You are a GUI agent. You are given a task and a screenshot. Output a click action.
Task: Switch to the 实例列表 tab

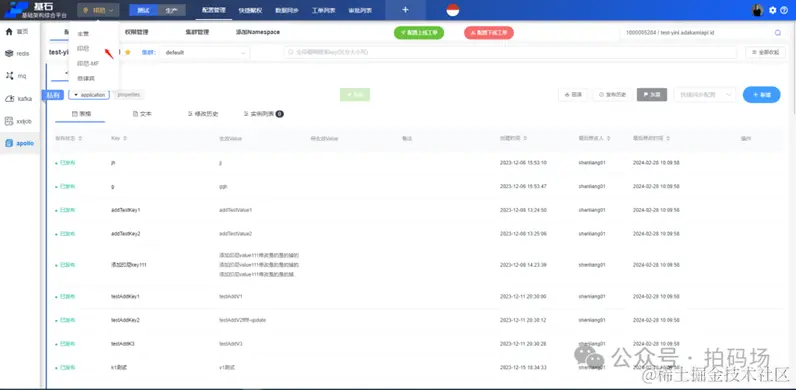click(263, 114)
